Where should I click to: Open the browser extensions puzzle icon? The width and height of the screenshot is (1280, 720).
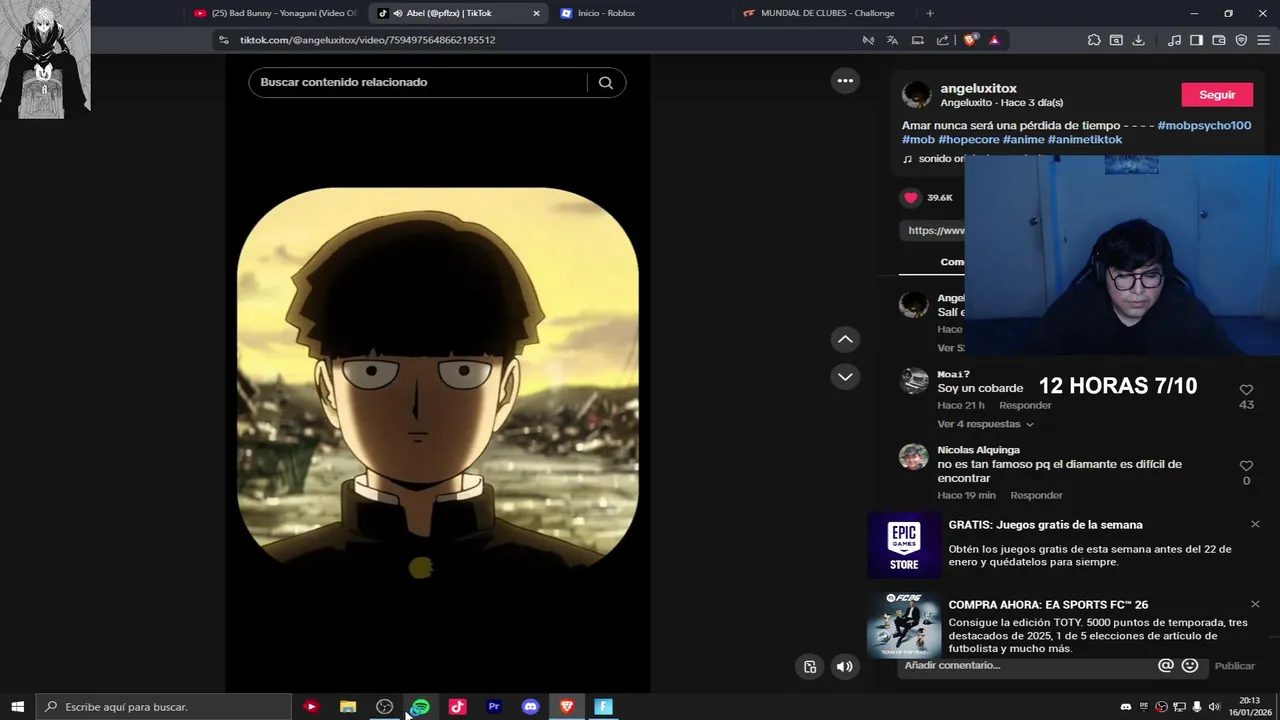tap(1094, 40)
